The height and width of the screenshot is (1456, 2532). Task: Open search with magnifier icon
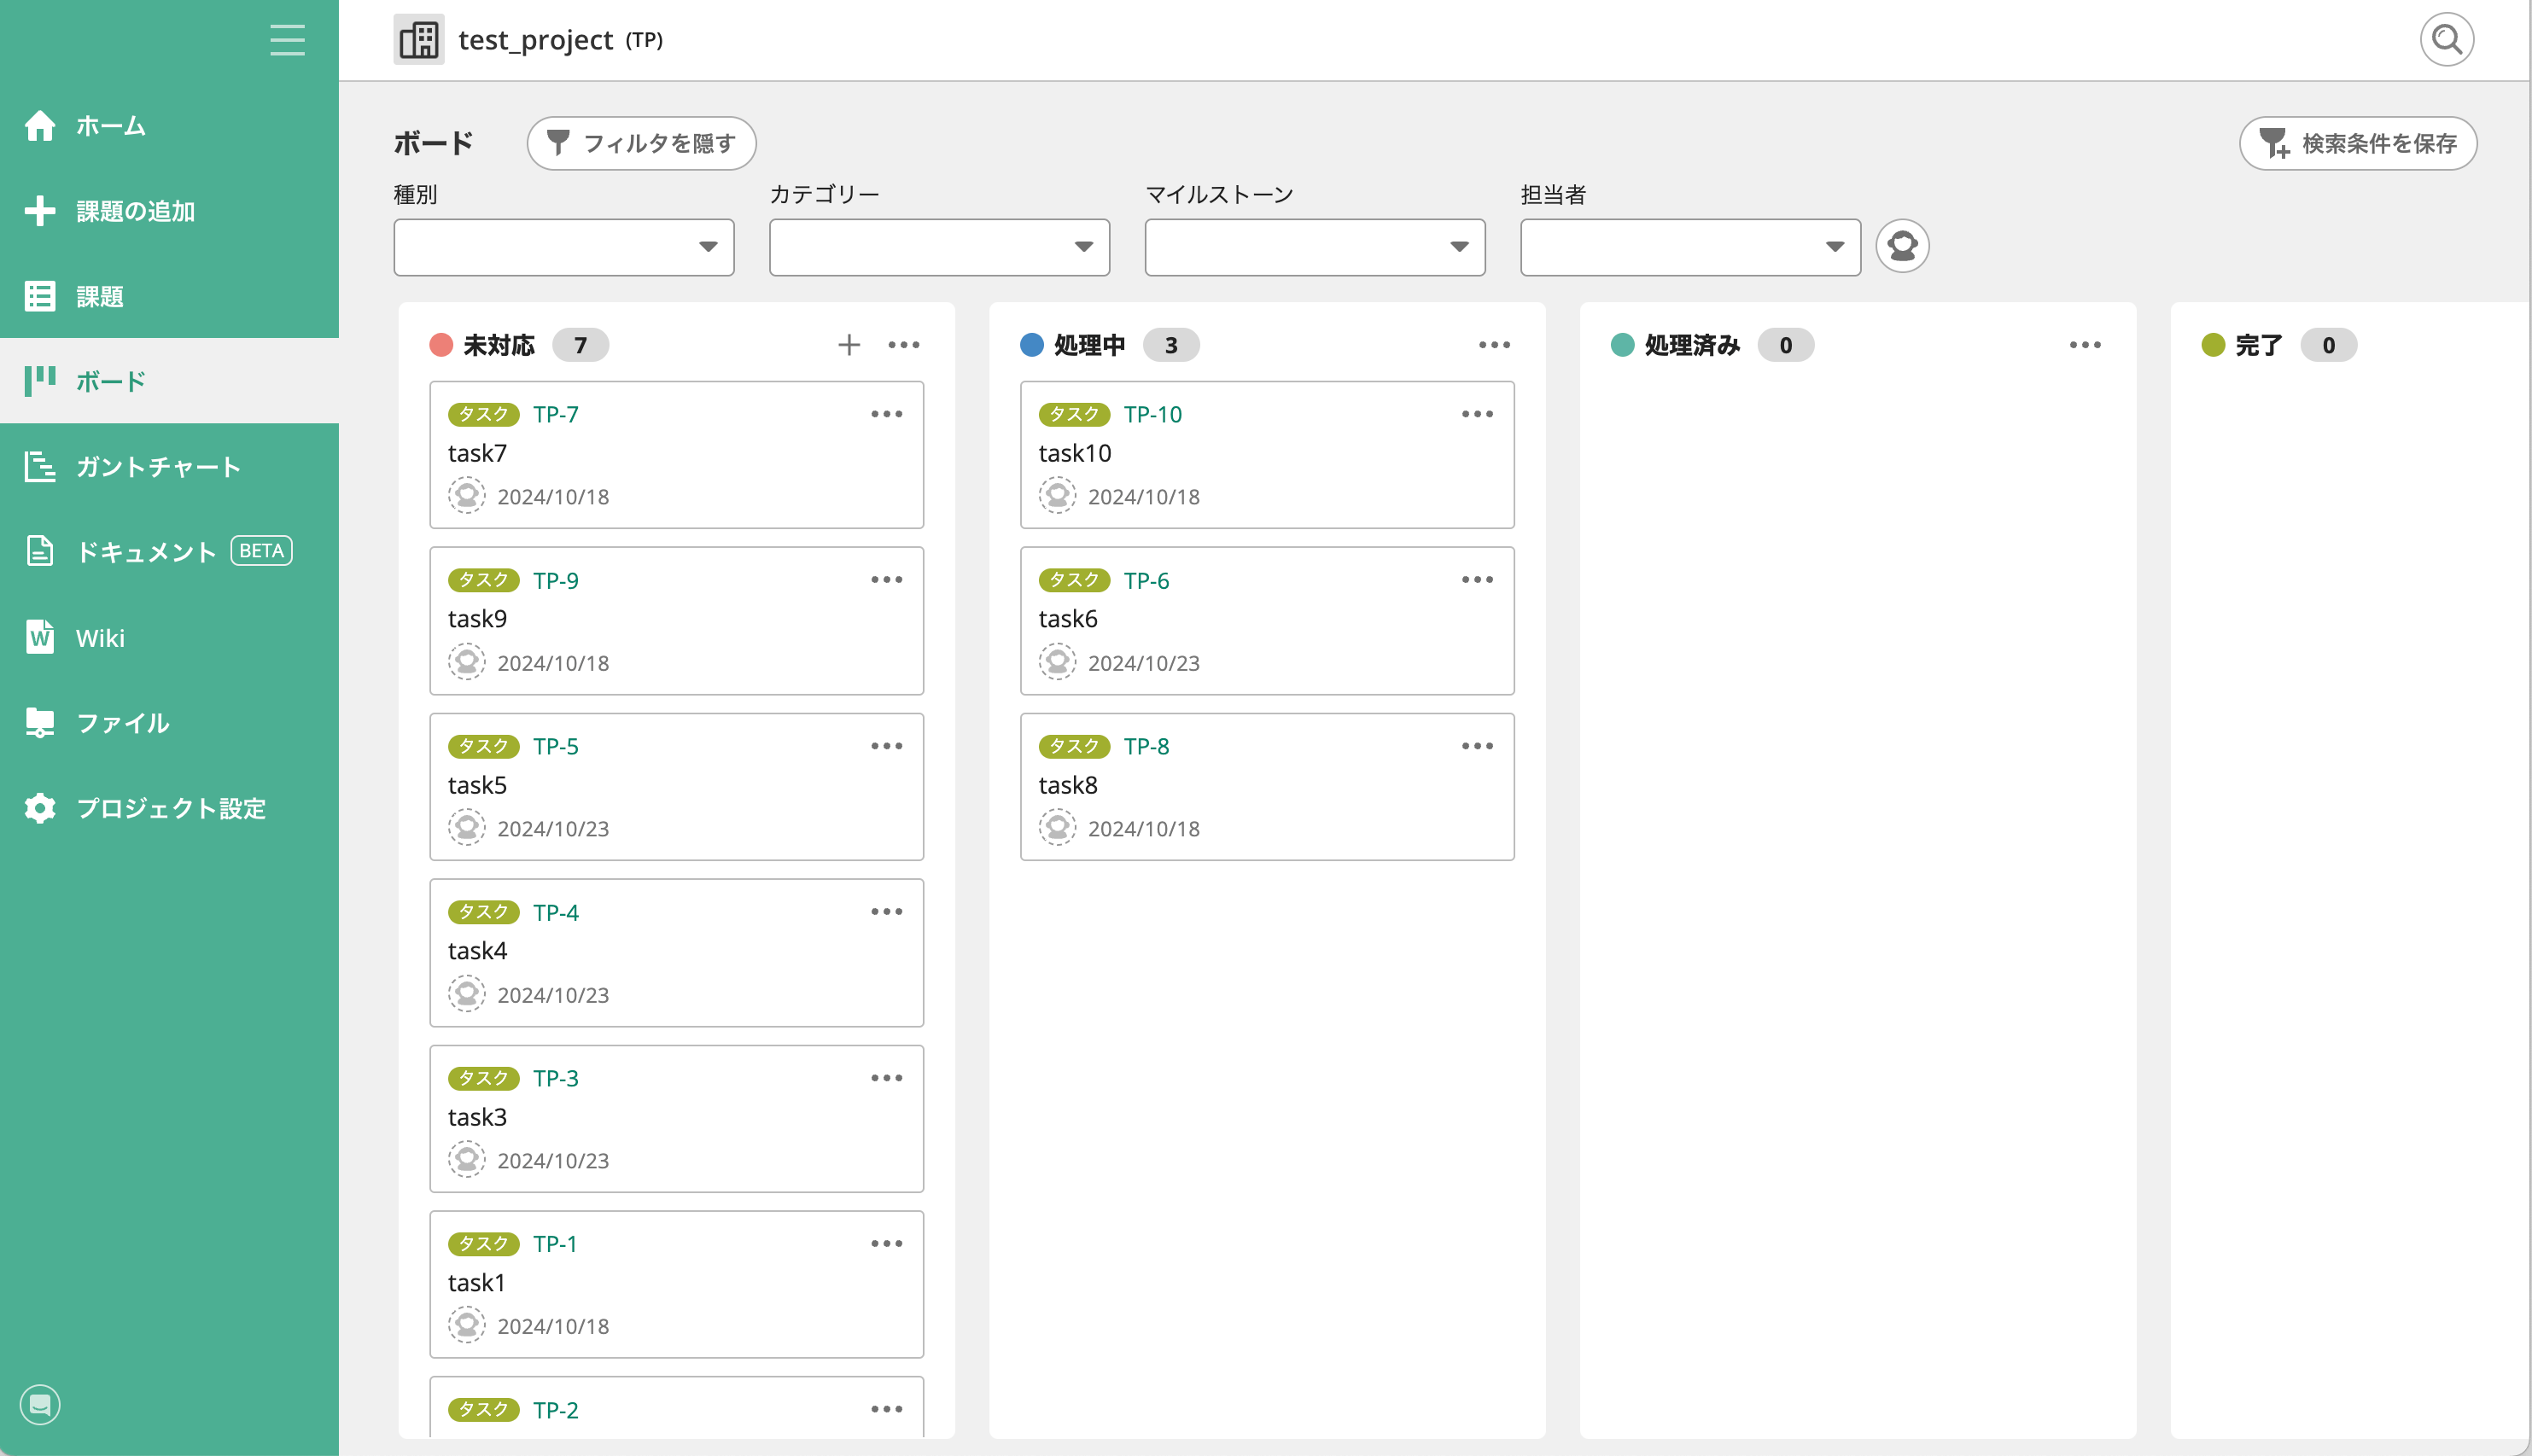tap(2446, 40)
